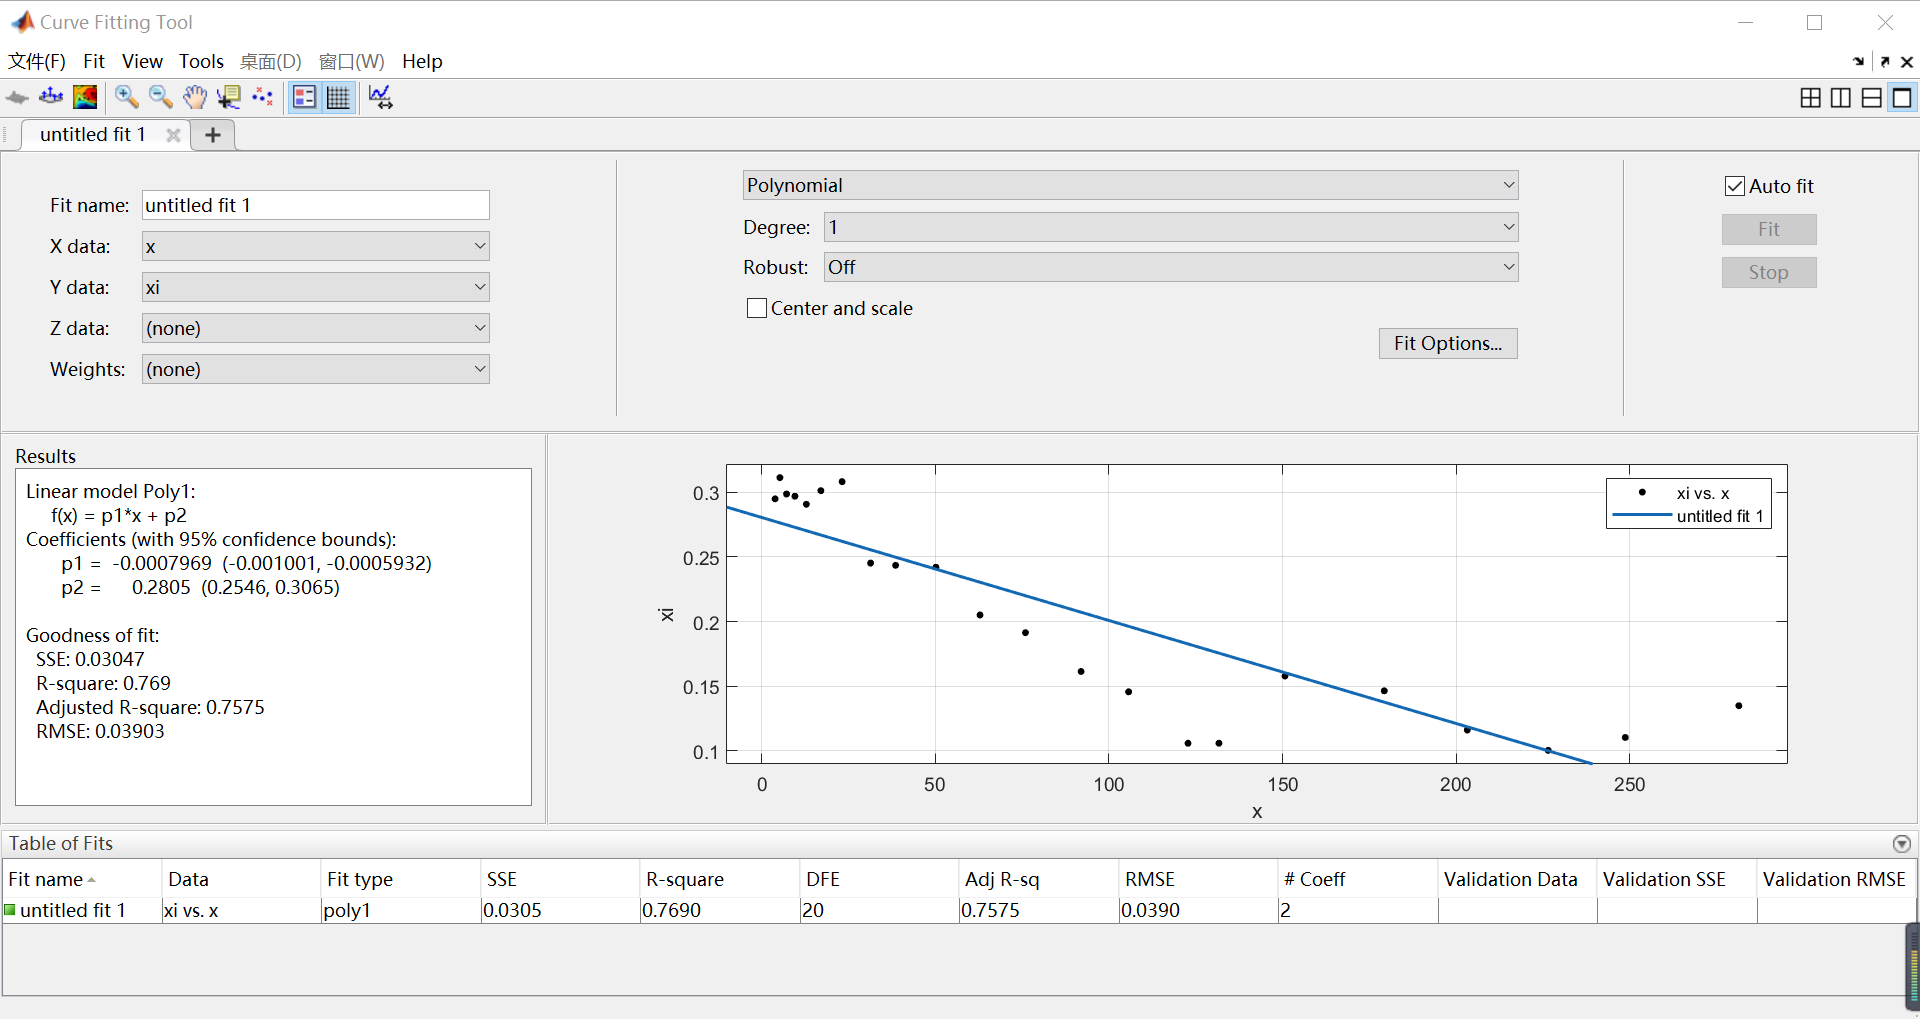Open the Tools menu
Screen dimensions: 1920x1019
pyautogui.click(x=201, y=61)
